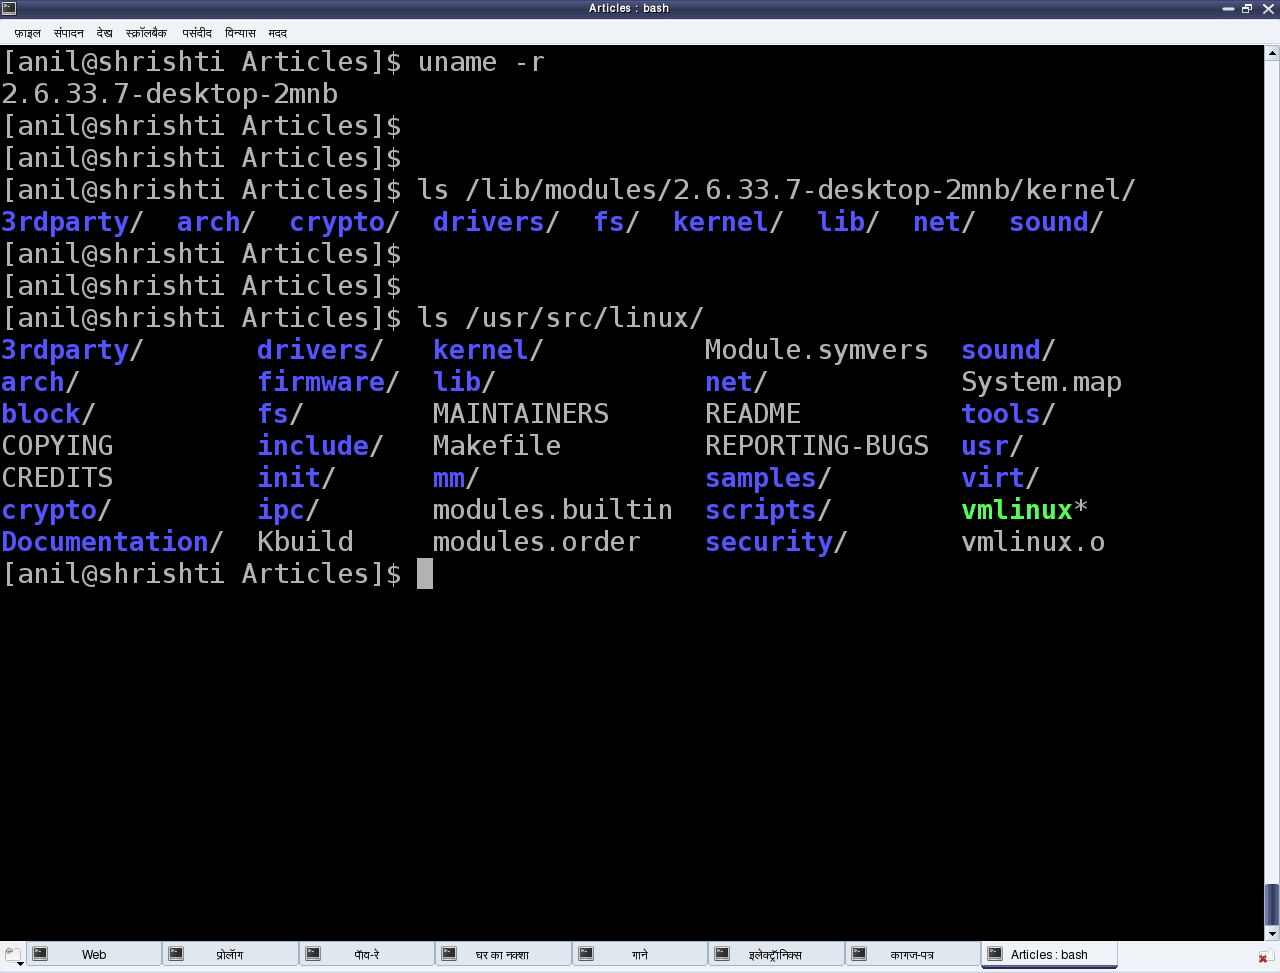Click the terminal icon in the title bar
Viewport: 1280px width, 973px height.
click(11, 8)
